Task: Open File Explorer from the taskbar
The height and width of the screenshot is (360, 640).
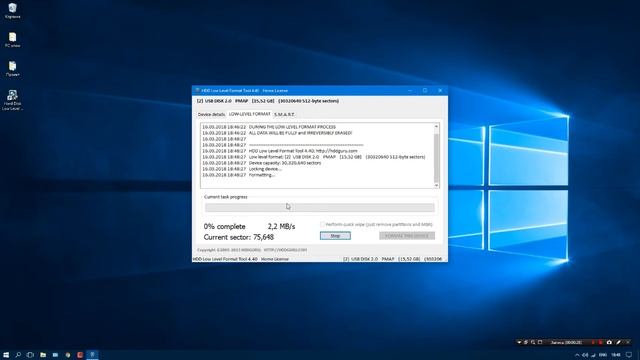Action: [x=43, y=355]
